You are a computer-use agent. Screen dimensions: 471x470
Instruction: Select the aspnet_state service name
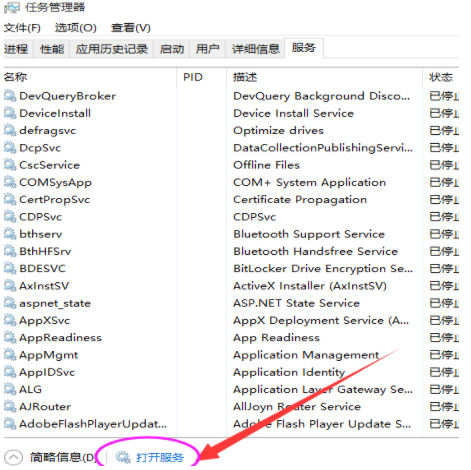[55, 304]
